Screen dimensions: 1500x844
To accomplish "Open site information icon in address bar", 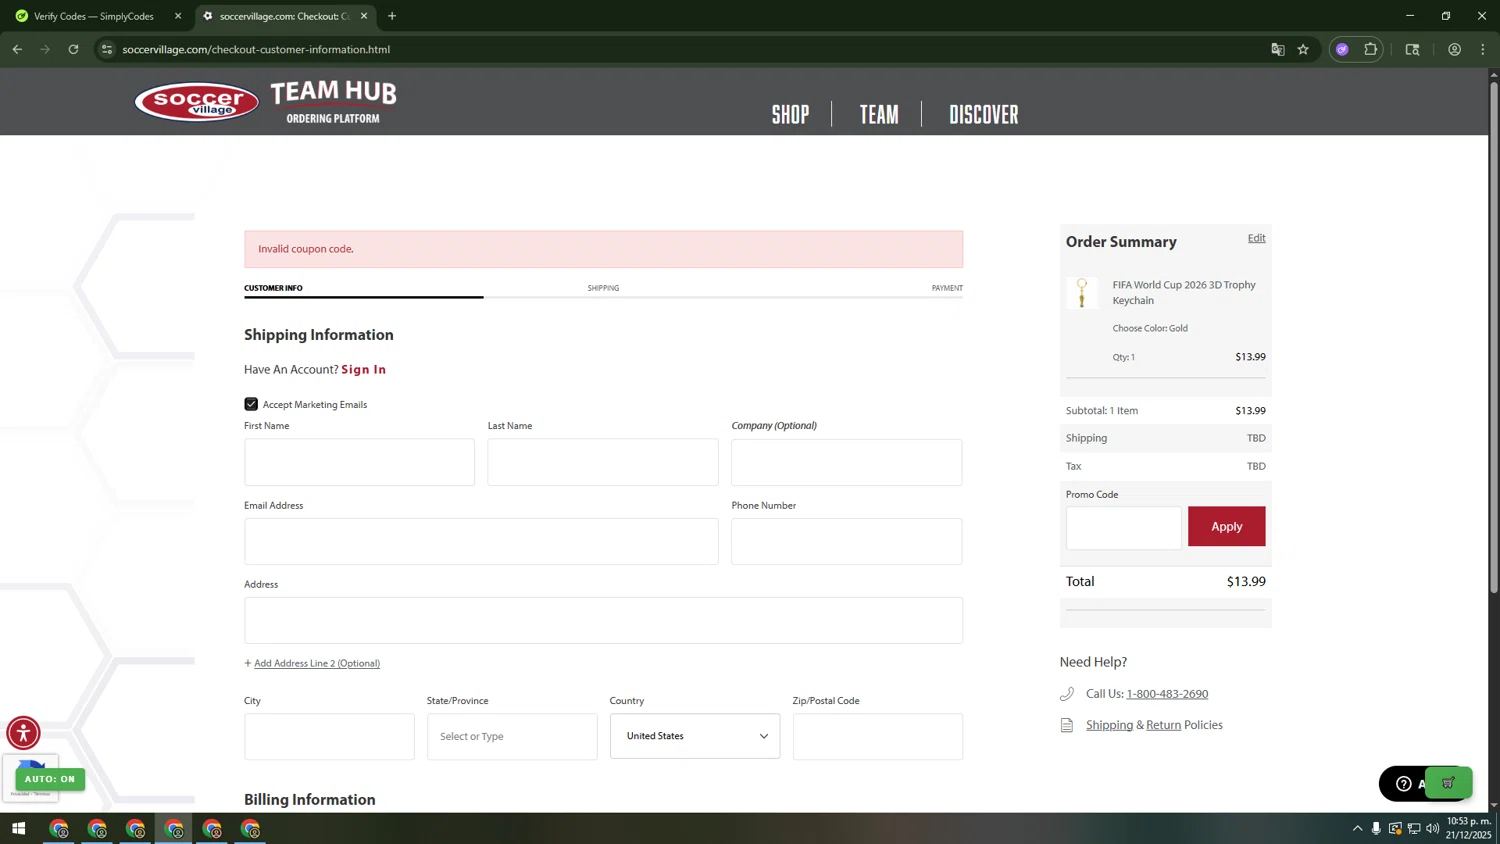I will [107, 49].
